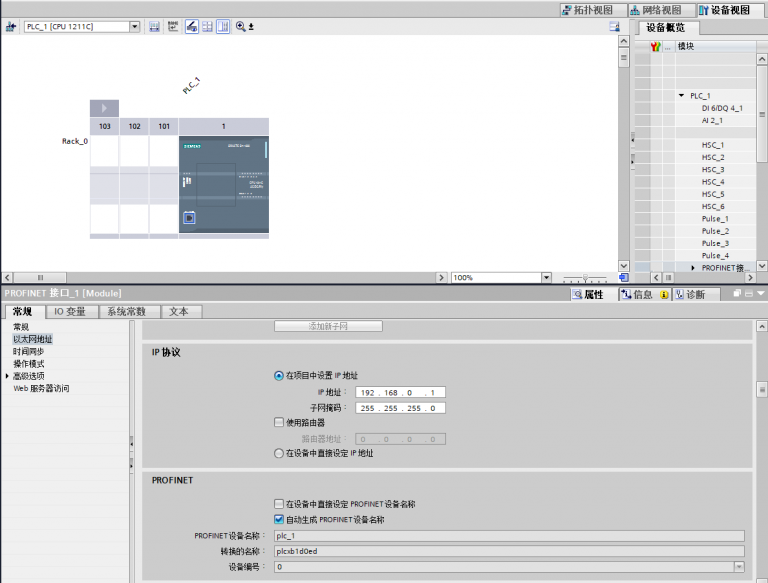Screen dimensions: 768x583
Task: Expand the PROFINET interface row in device overview
Action: click(x=693, y=267)
